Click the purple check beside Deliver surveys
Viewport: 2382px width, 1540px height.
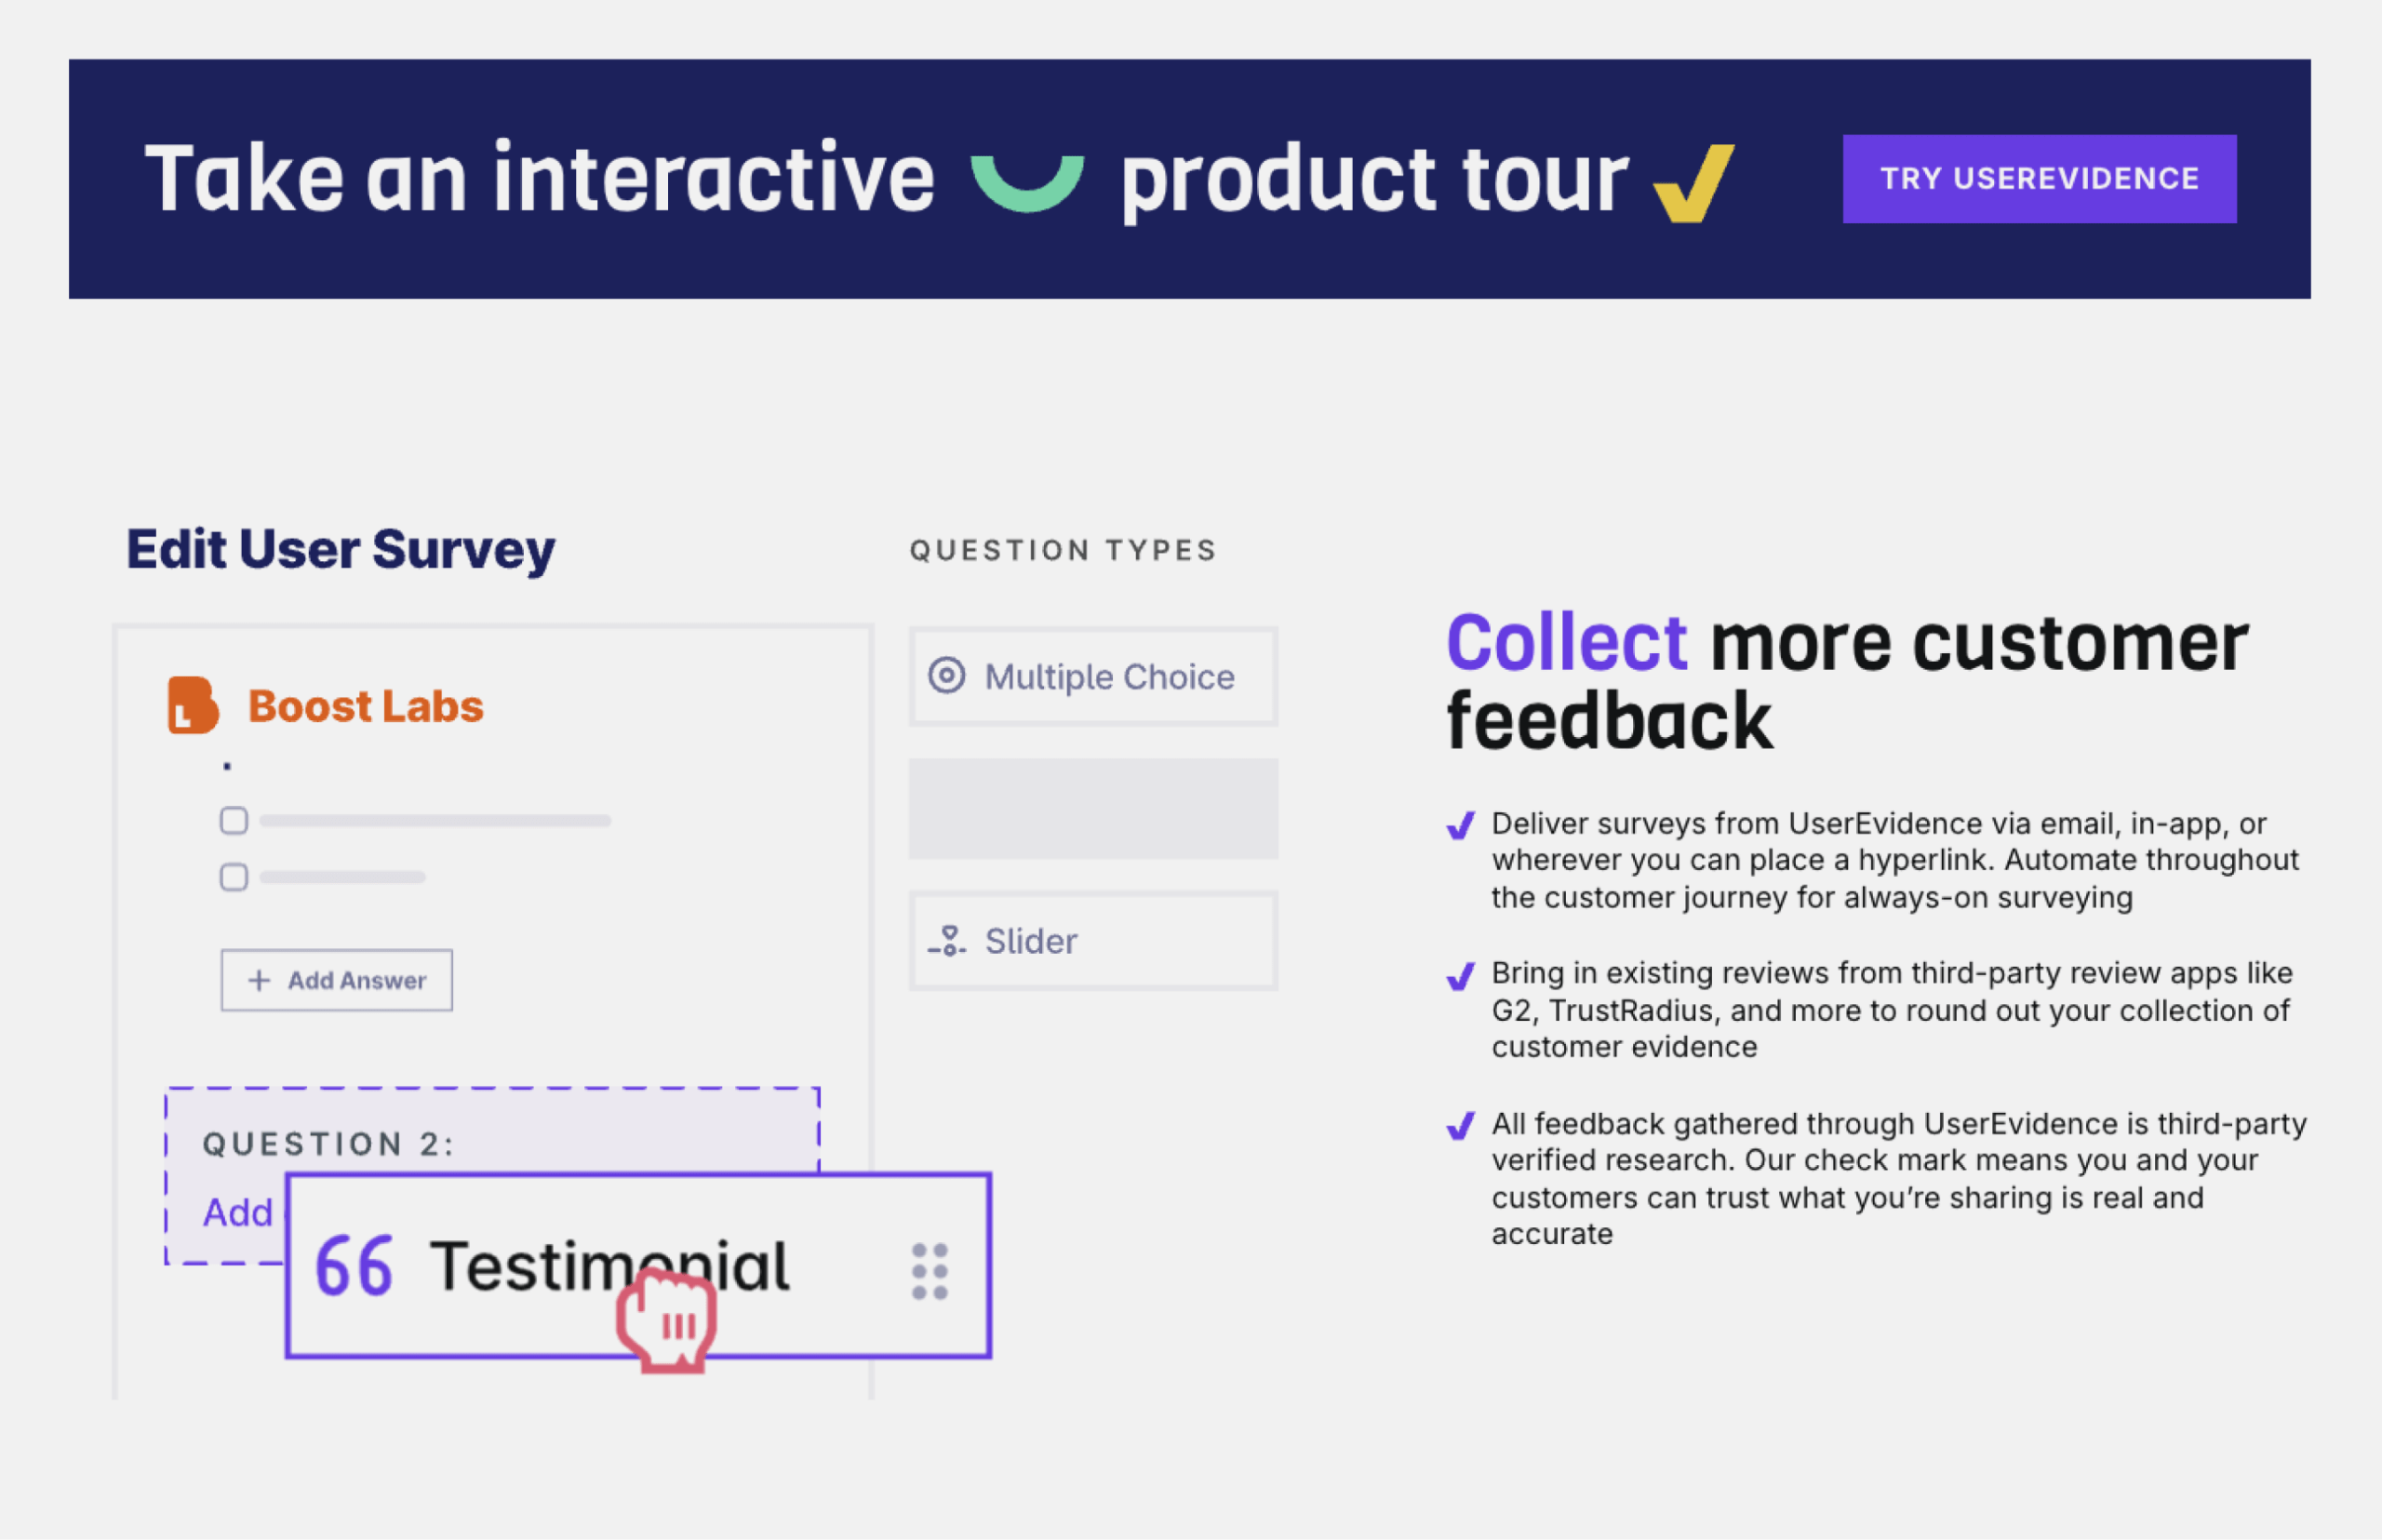[1460, 826]
